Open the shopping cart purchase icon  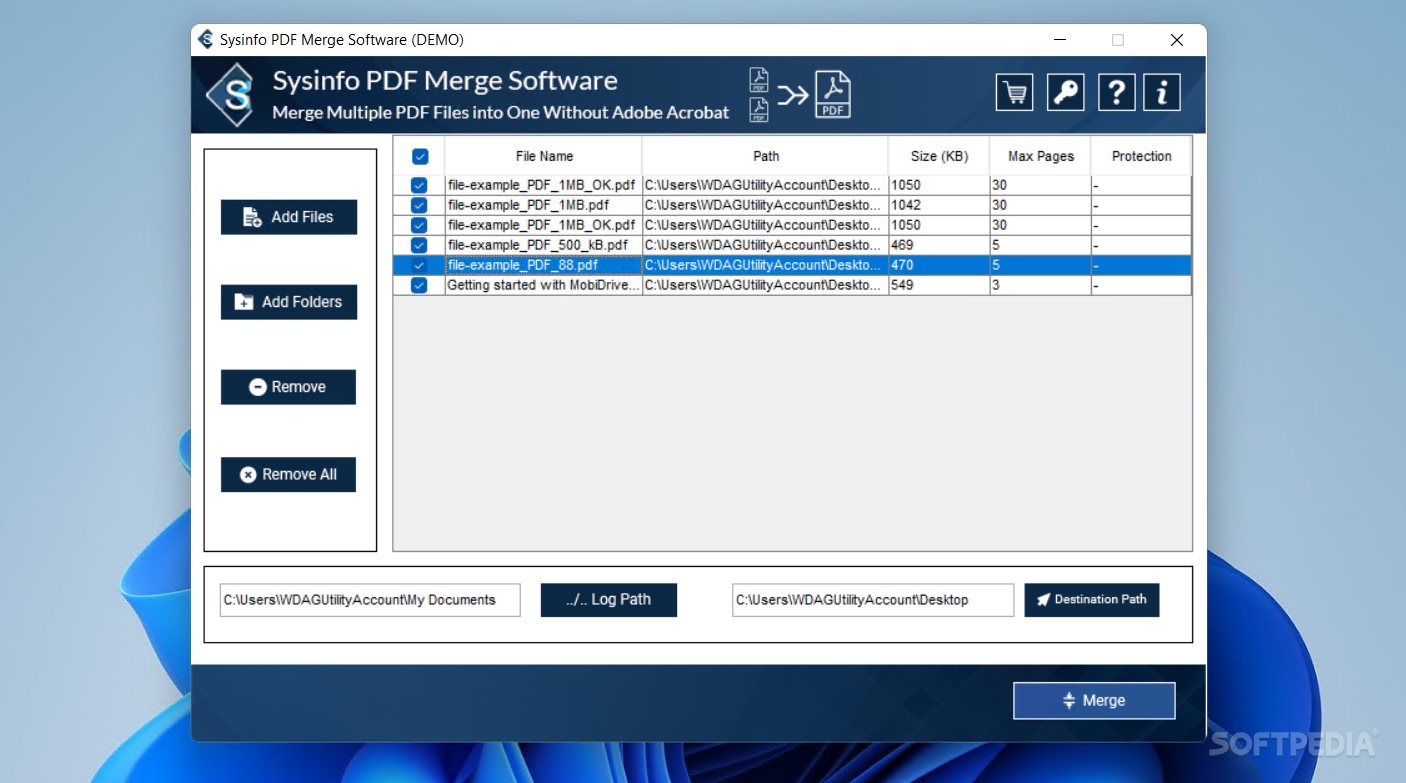click(1015, 93)
